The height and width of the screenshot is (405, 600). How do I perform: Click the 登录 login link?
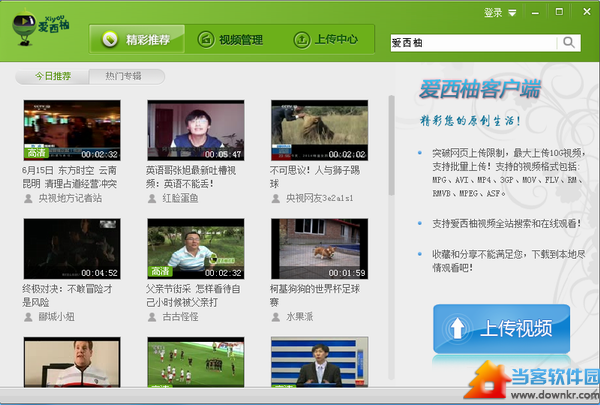(493, 13)
